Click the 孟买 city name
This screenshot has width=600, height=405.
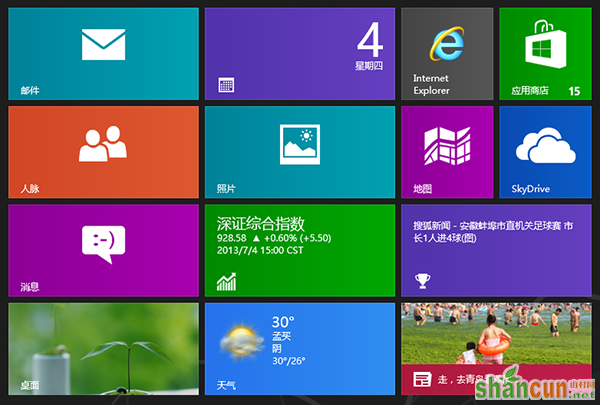pos(281,336)
